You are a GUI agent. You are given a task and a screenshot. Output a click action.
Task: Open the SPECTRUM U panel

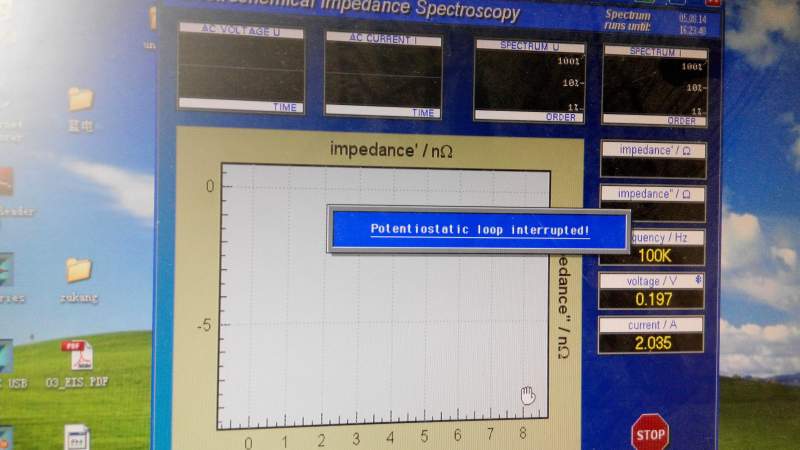click(530, 81)
